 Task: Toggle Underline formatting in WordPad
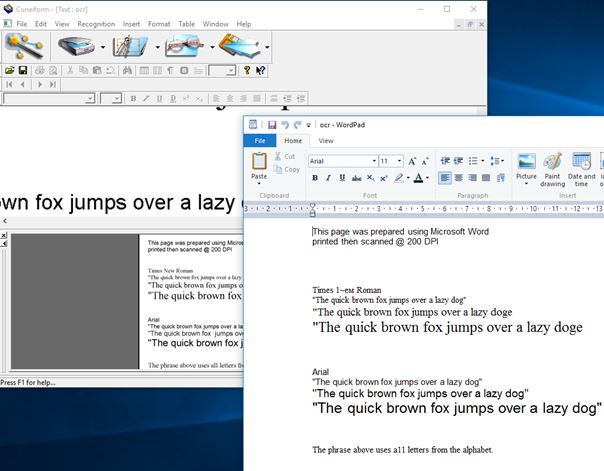[342, 178]
